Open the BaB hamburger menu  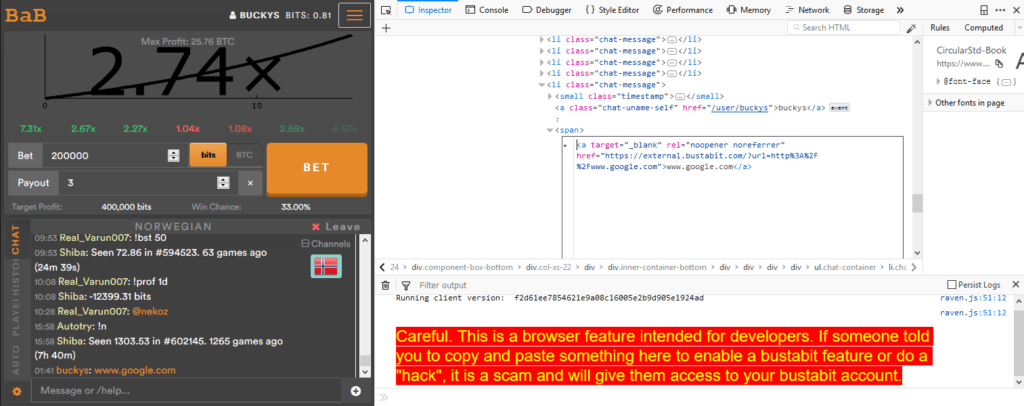click(352, 15)
